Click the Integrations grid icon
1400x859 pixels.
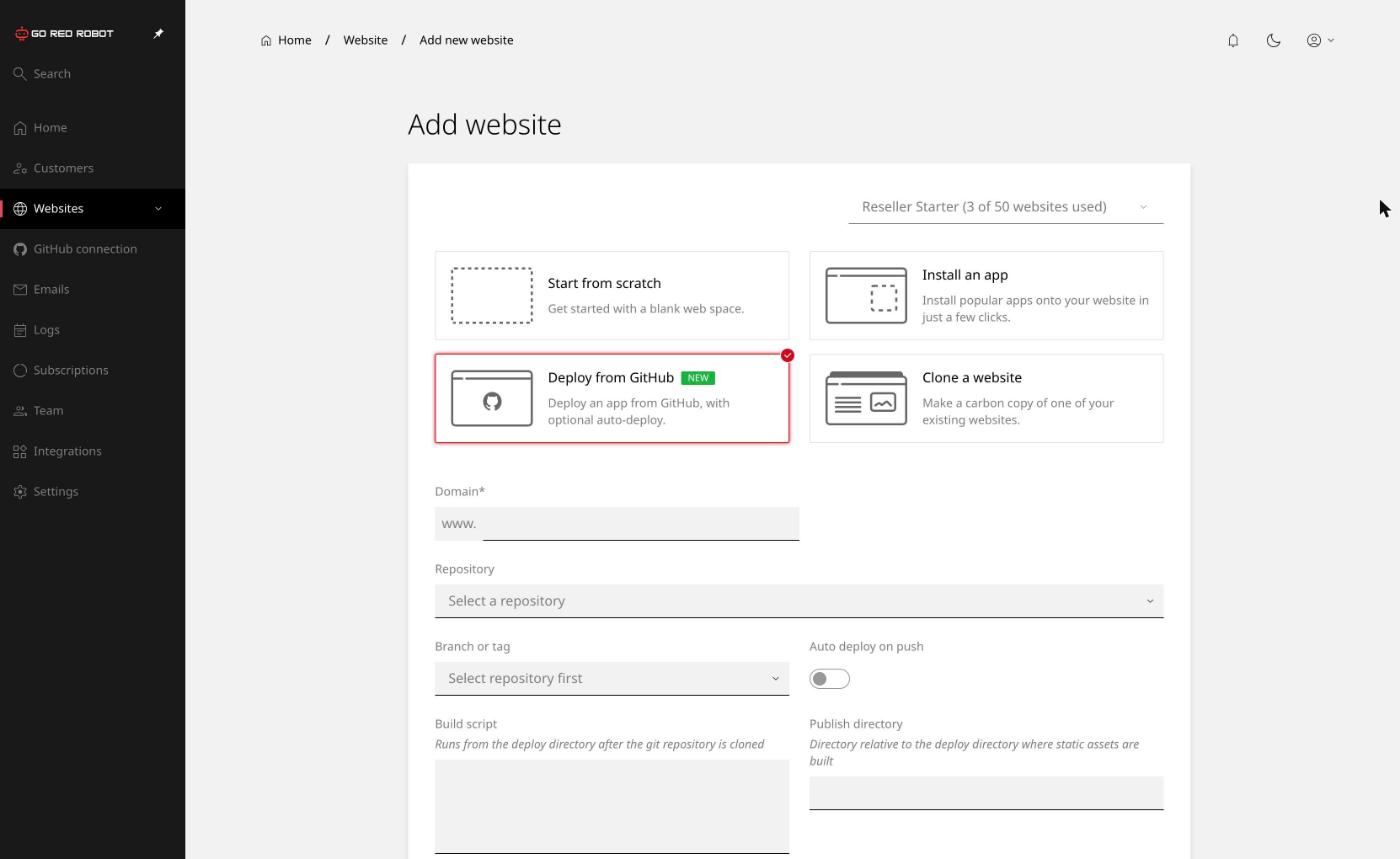[x=20, y=451]
